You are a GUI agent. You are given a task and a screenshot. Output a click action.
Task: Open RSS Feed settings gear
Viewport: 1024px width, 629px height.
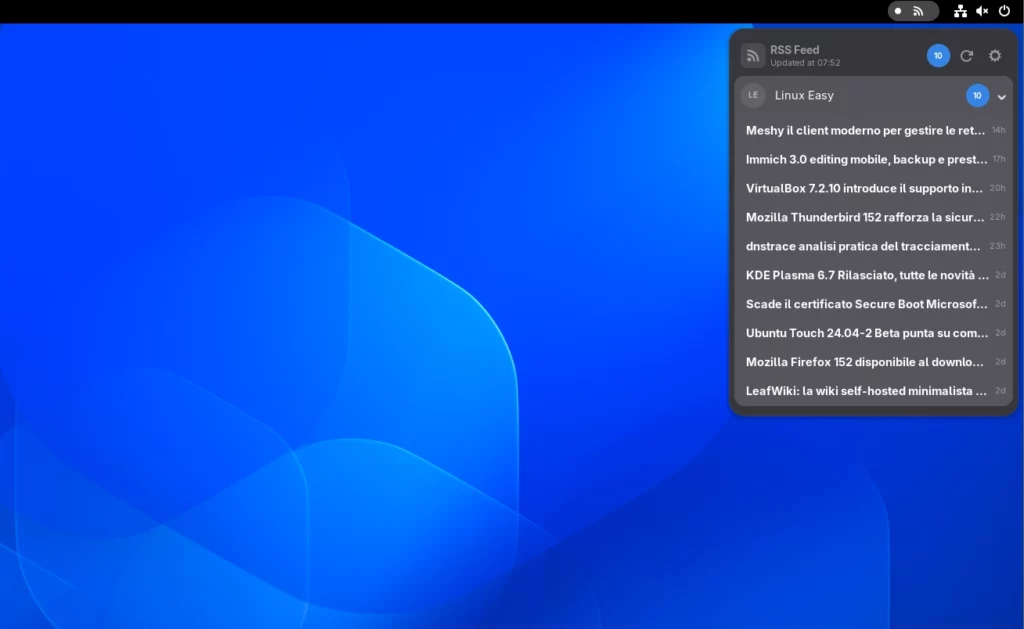[x=995, y=56]
